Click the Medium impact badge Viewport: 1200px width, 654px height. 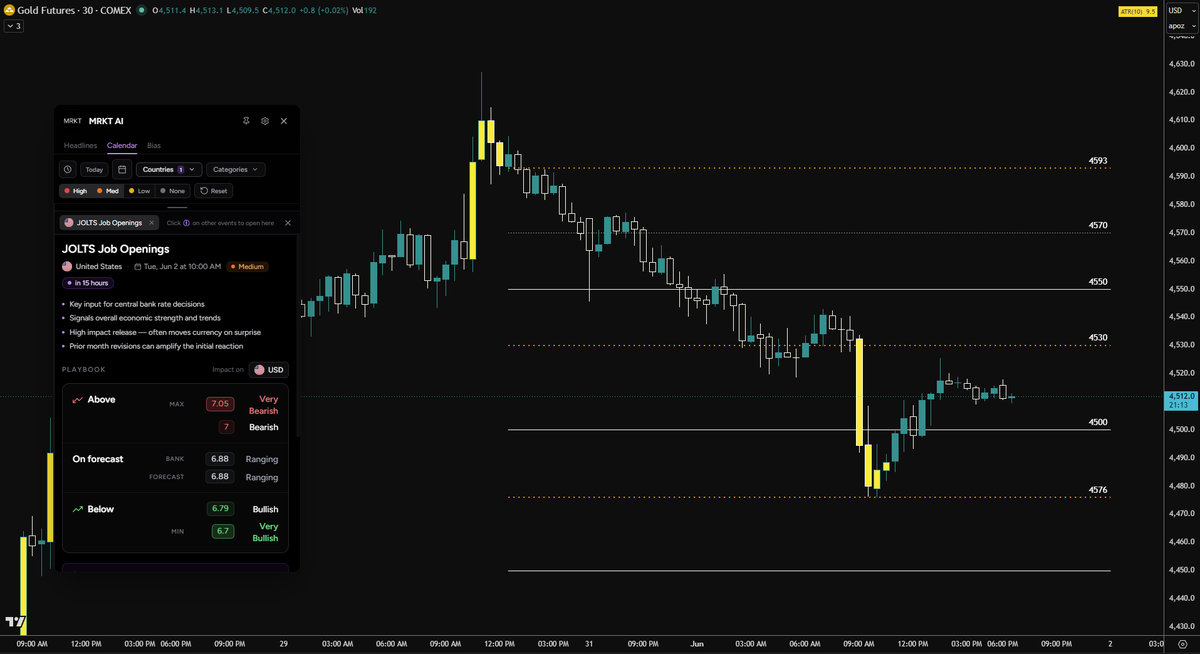[247, 267]
